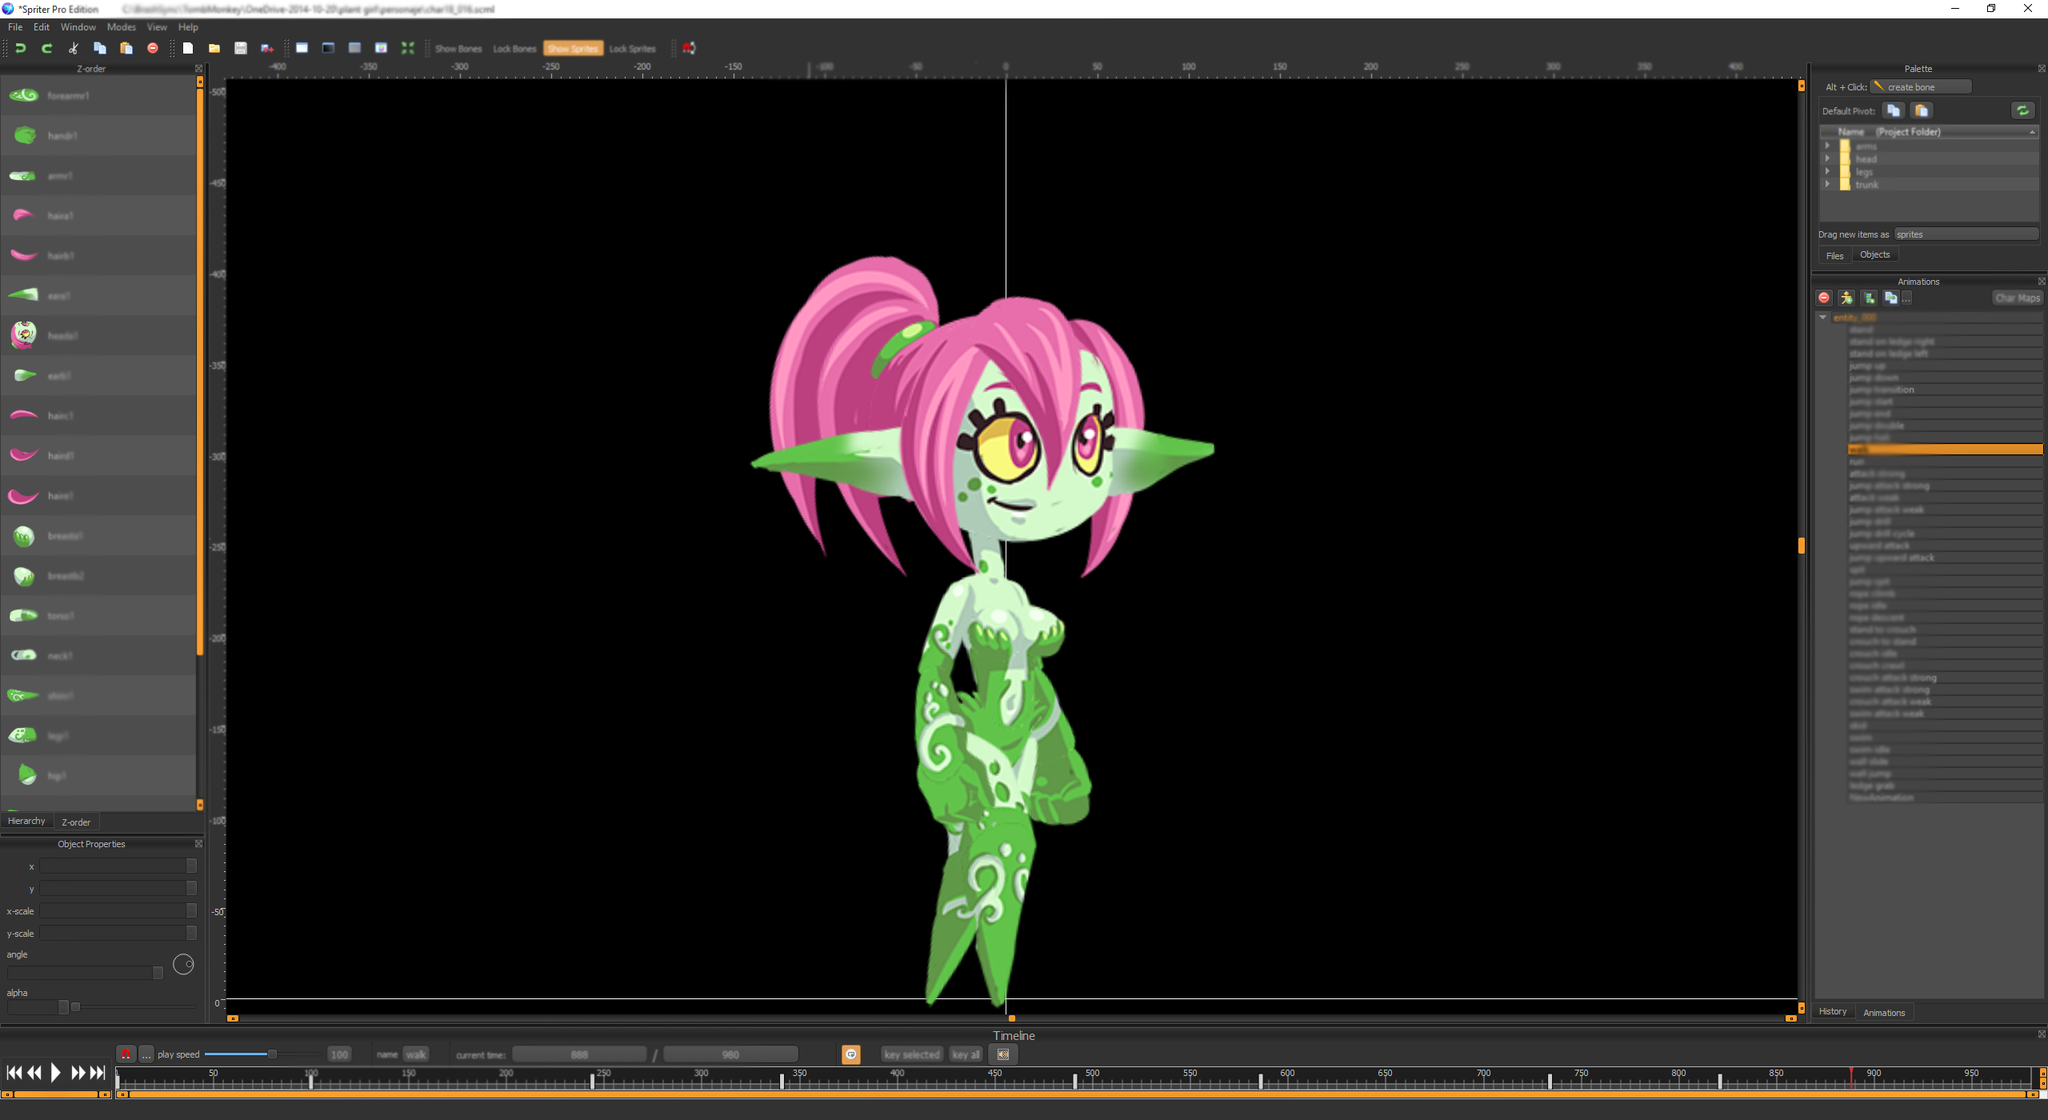Toggle the Show Sprites button off

tap(572, 48)
